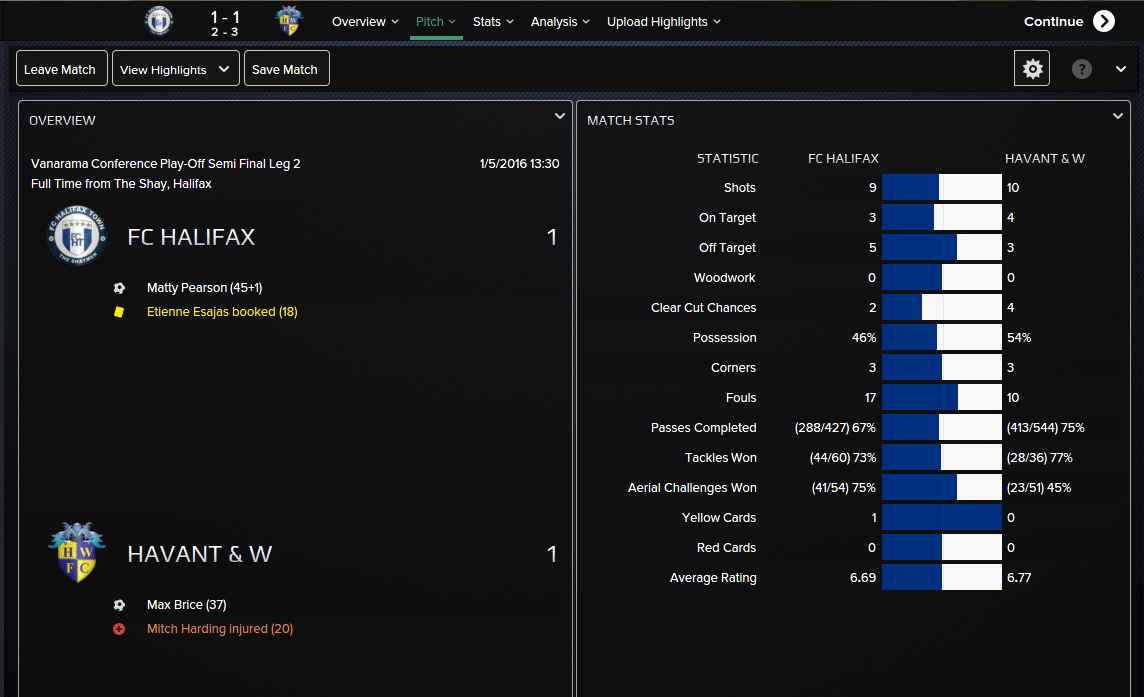Click the Yellow Cards comparison bar
The image size is (1144, 697).
coord(942,517)
